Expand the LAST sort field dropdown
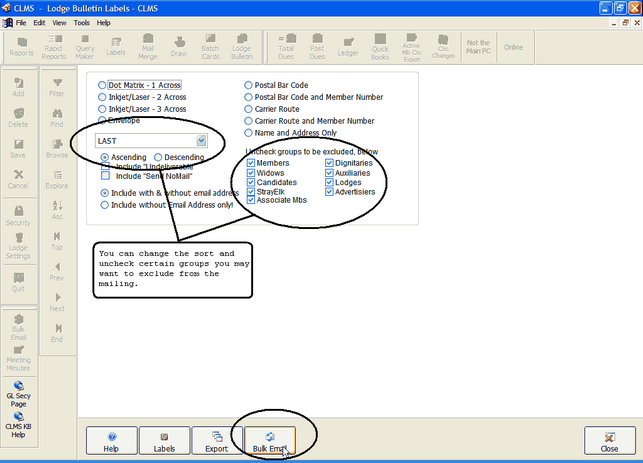This screenshot has width=643, height=463. (x=201, y=141)
